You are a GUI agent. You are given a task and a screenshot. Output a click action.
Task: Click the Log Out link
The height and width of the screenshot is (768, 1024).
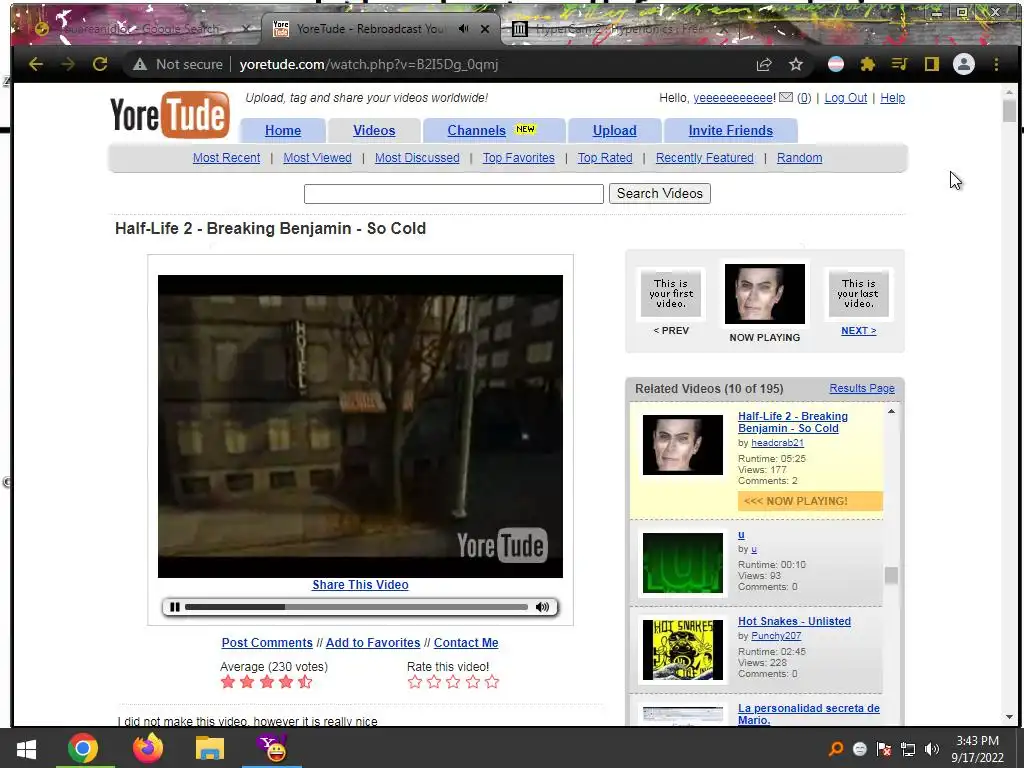click(x=846, y=98)
